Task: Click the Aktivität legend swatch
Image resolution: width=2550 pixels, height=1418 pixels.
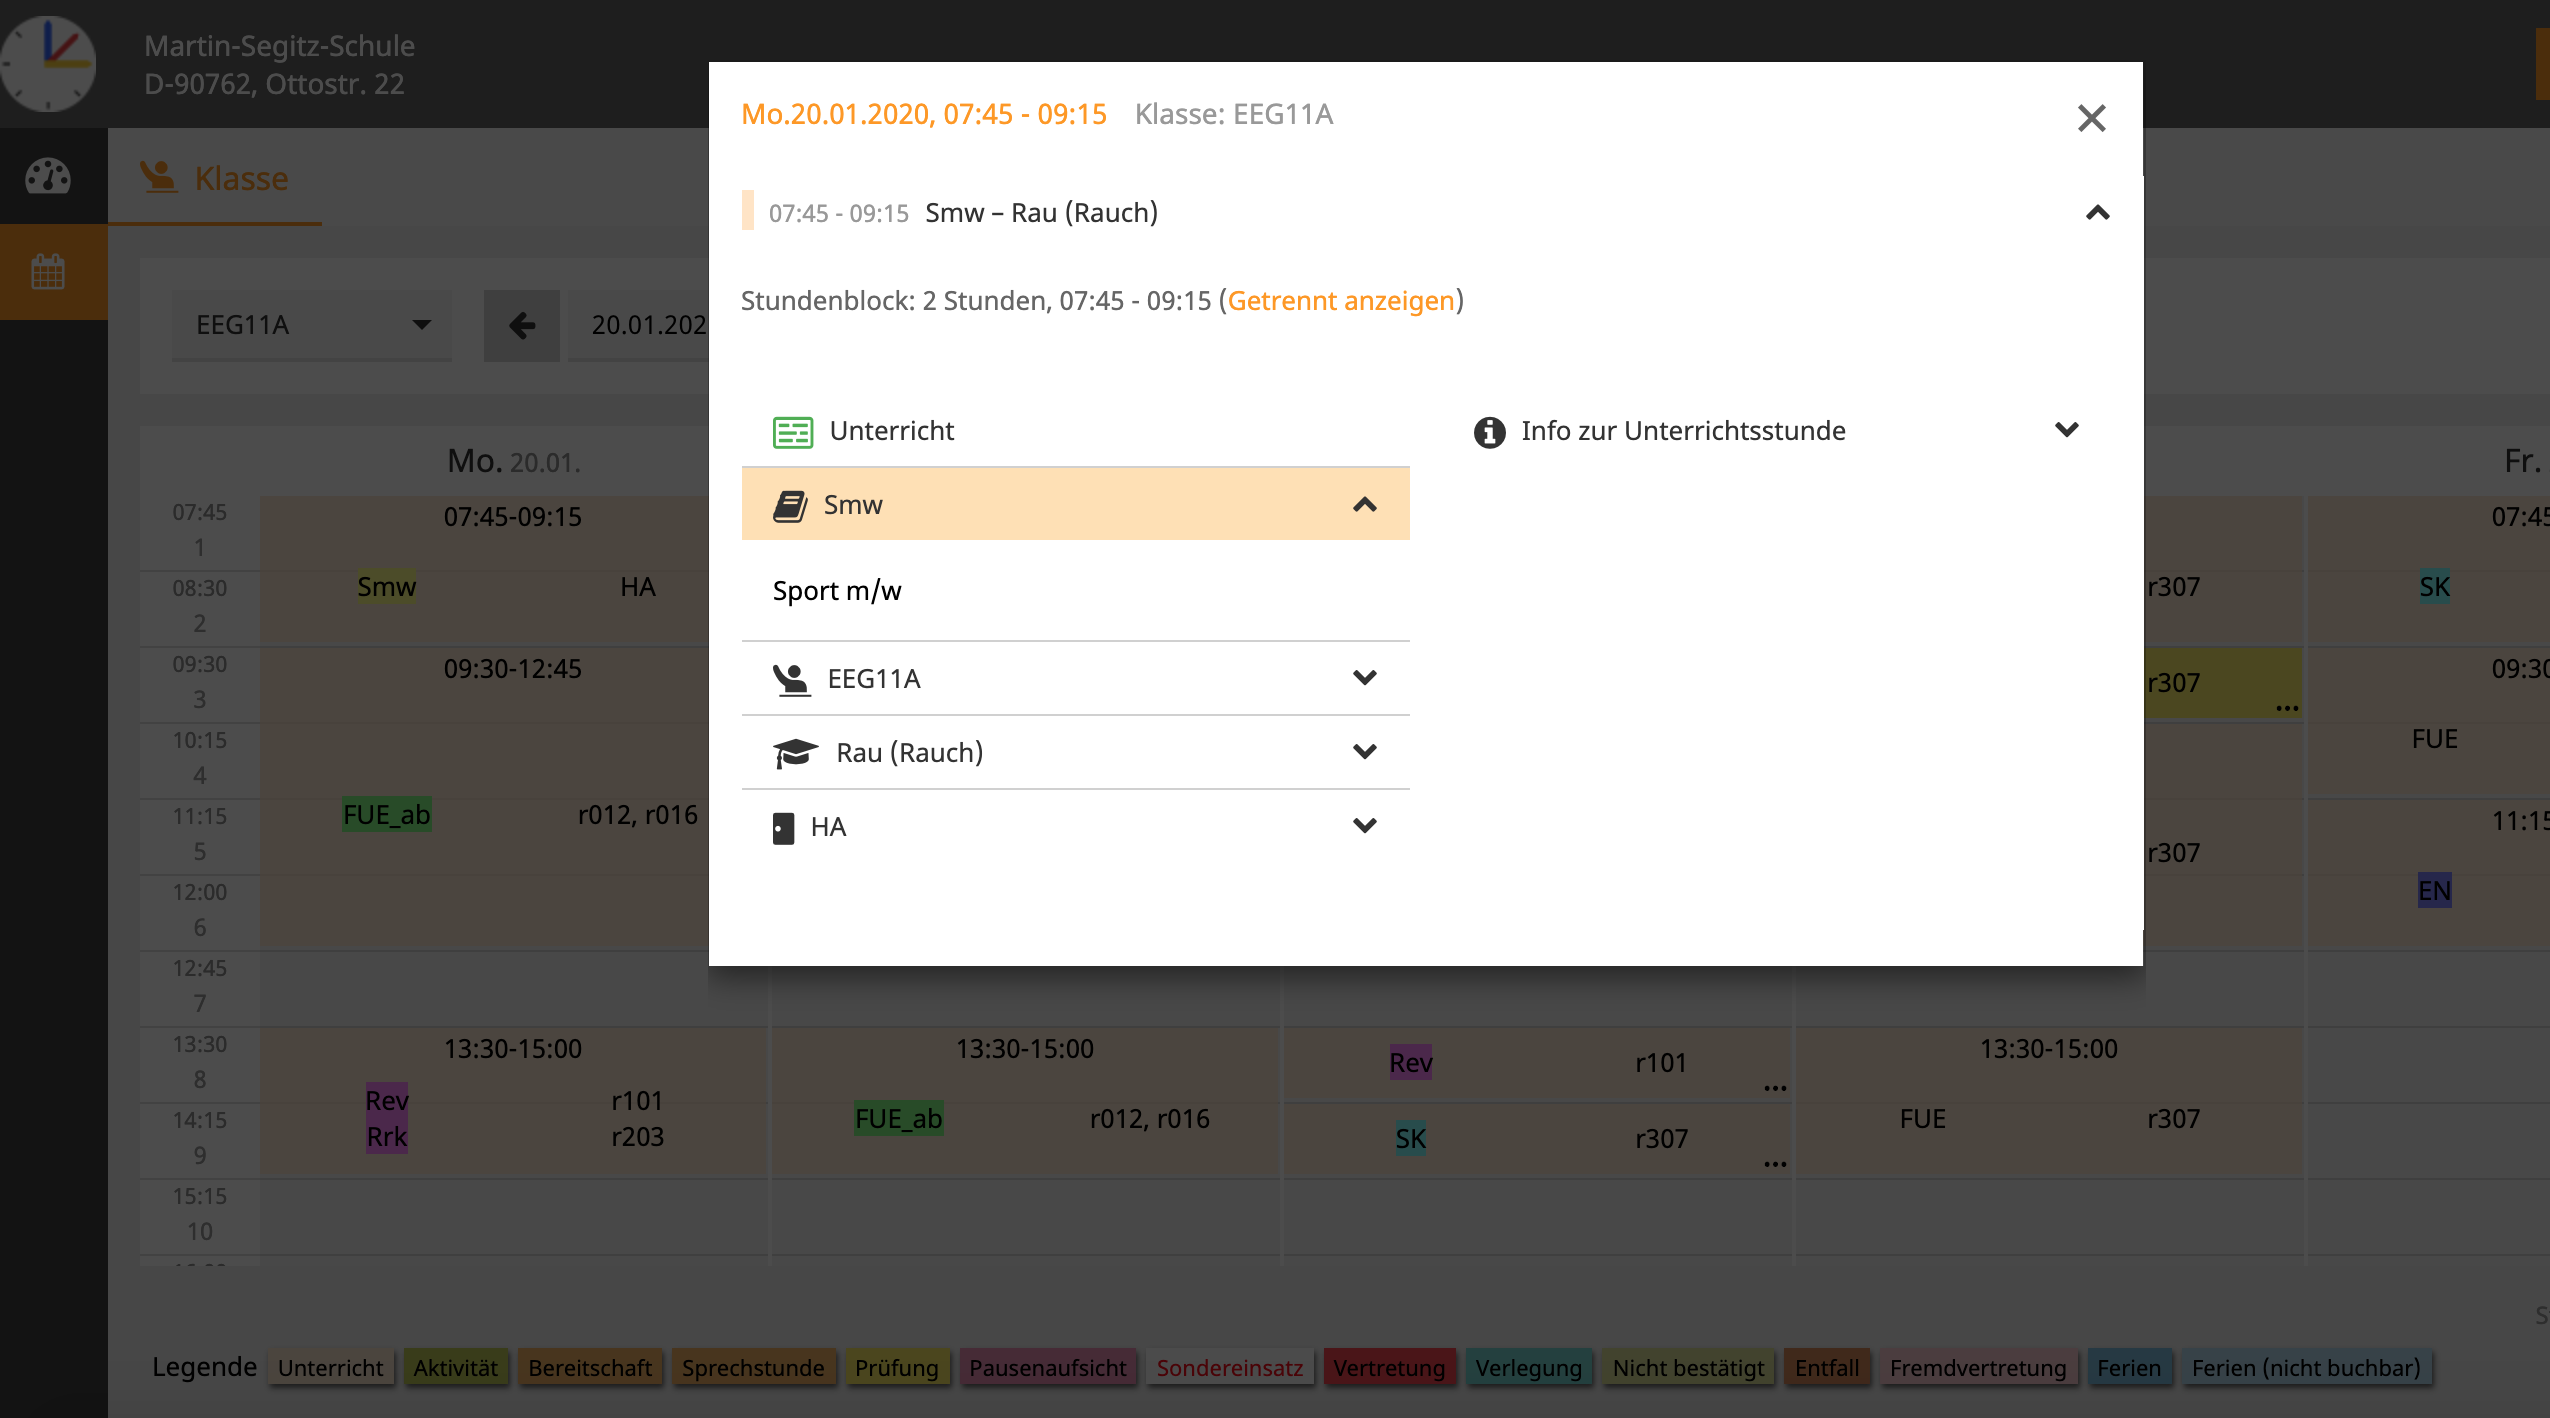Action: [455, 1367]
